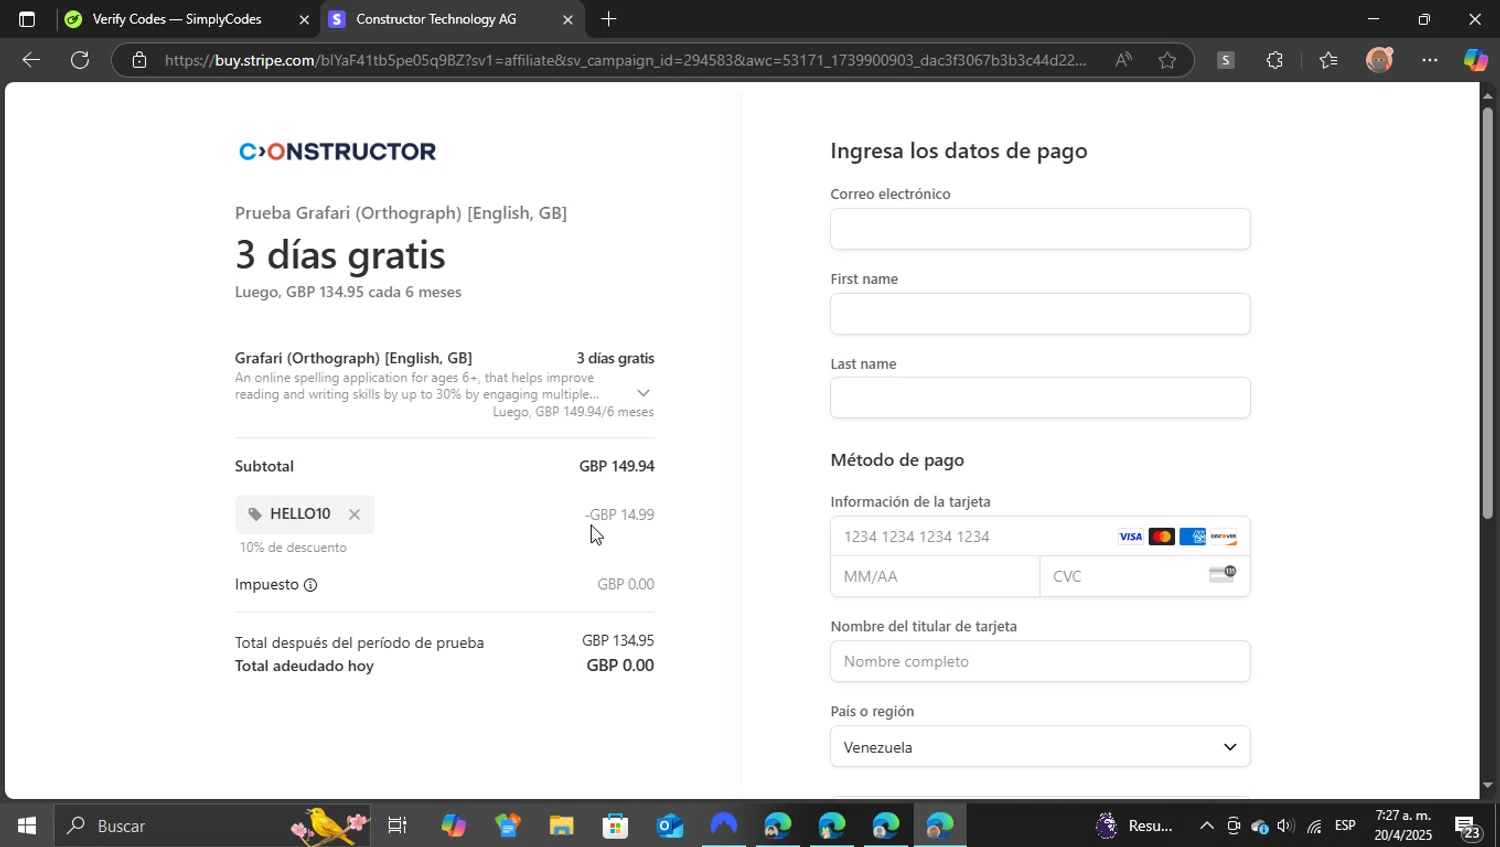1500x847 pixels.
Task: Open Settings and more menu
Action: point(1430,60)
